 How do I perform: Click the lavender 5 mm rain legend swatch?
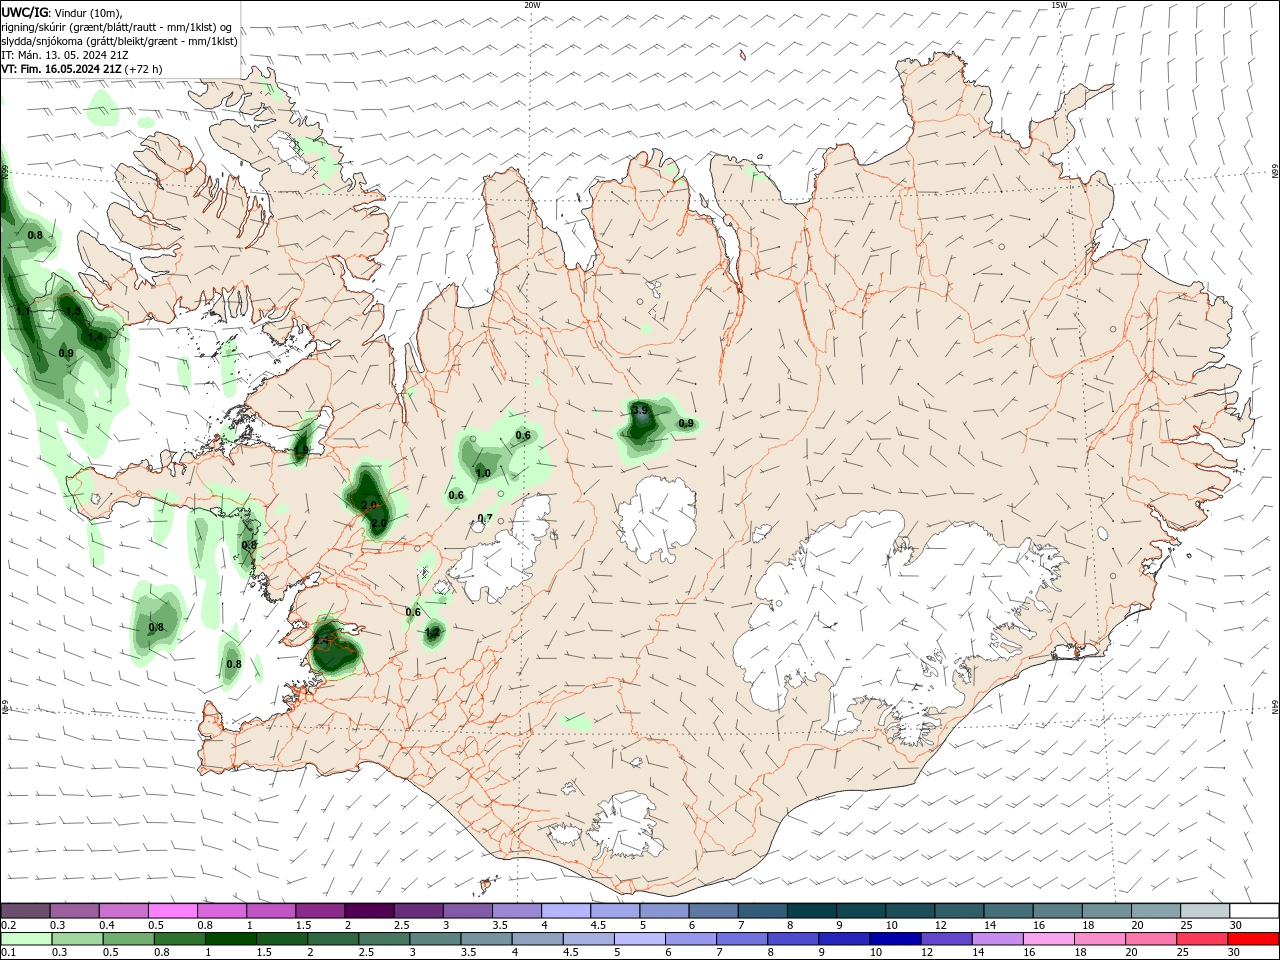[640, 939]
